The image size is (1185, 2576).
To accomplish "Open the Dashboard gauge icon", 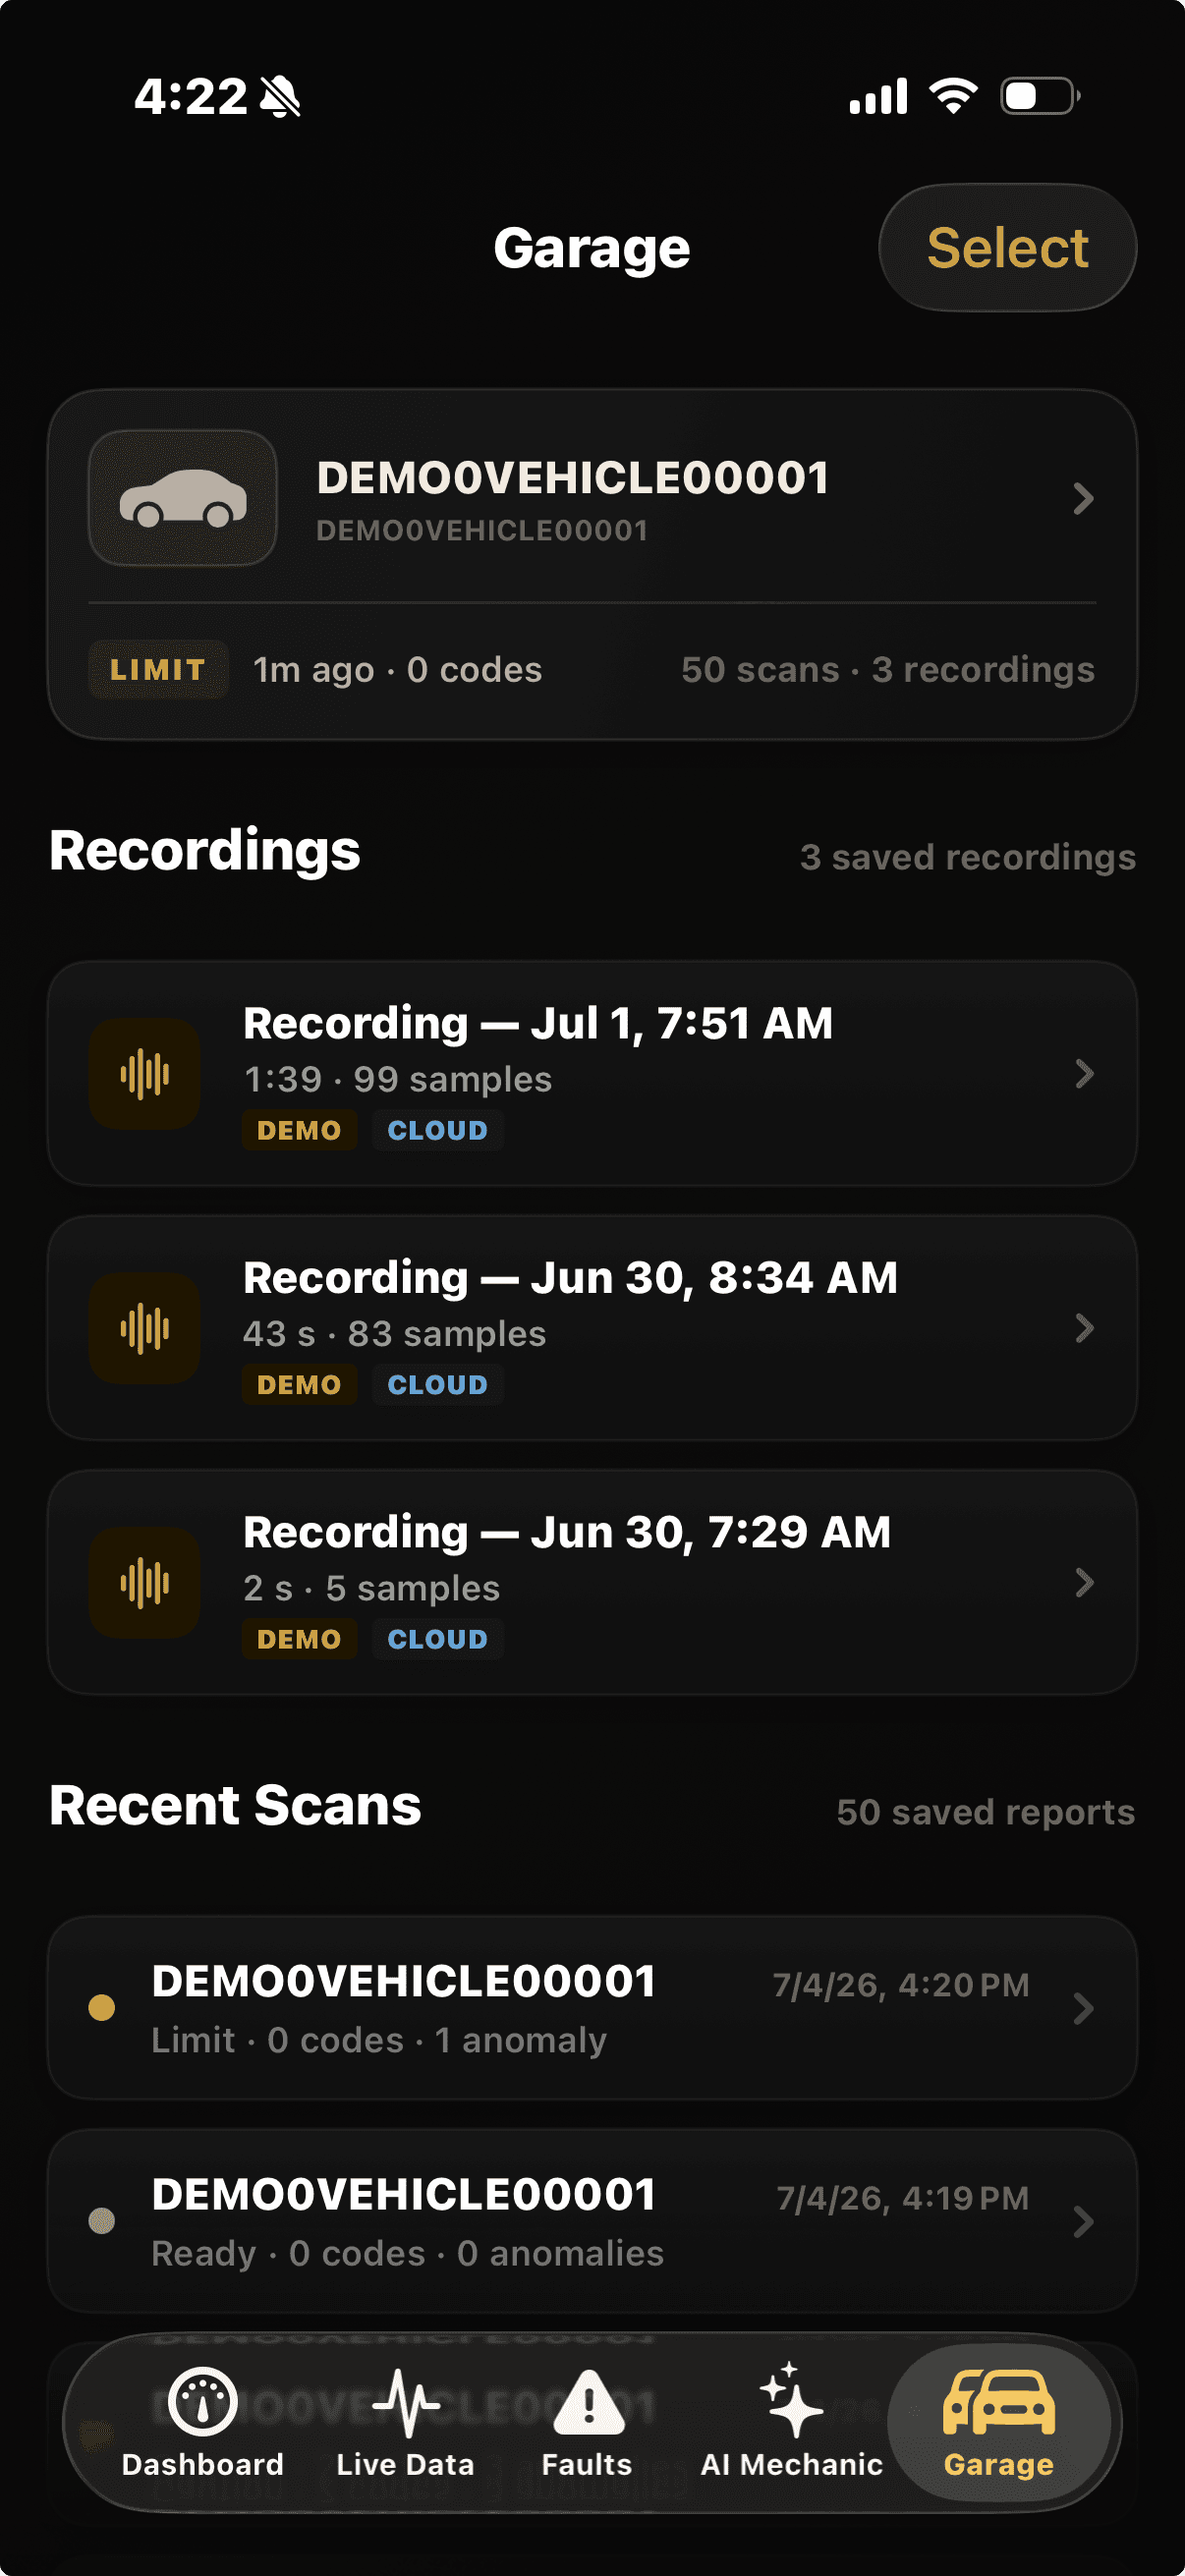I will tap(202, 2401).
